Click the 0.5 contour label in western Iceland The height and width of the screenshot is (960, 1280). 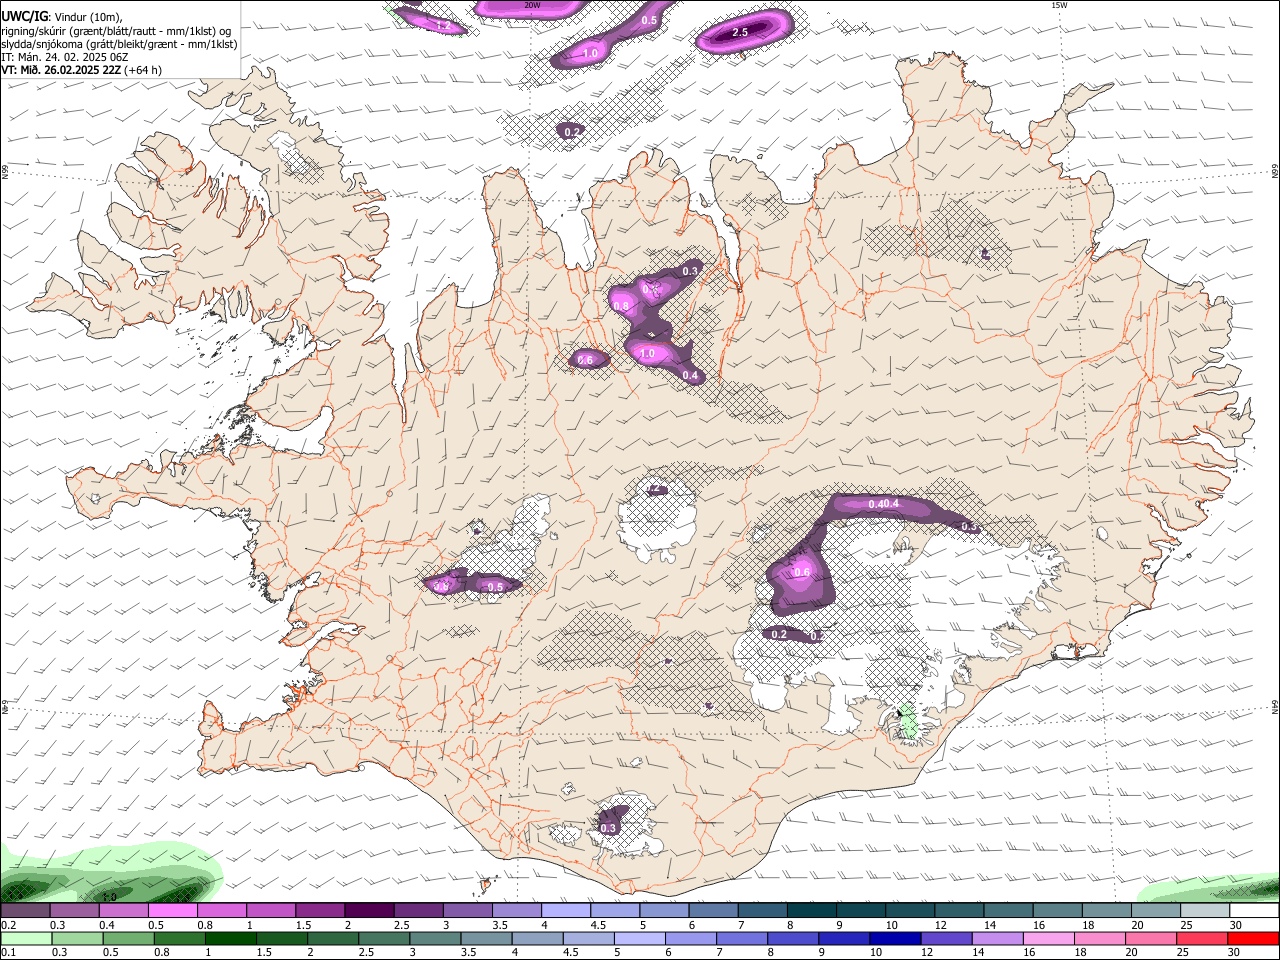[x=495, y=587]
